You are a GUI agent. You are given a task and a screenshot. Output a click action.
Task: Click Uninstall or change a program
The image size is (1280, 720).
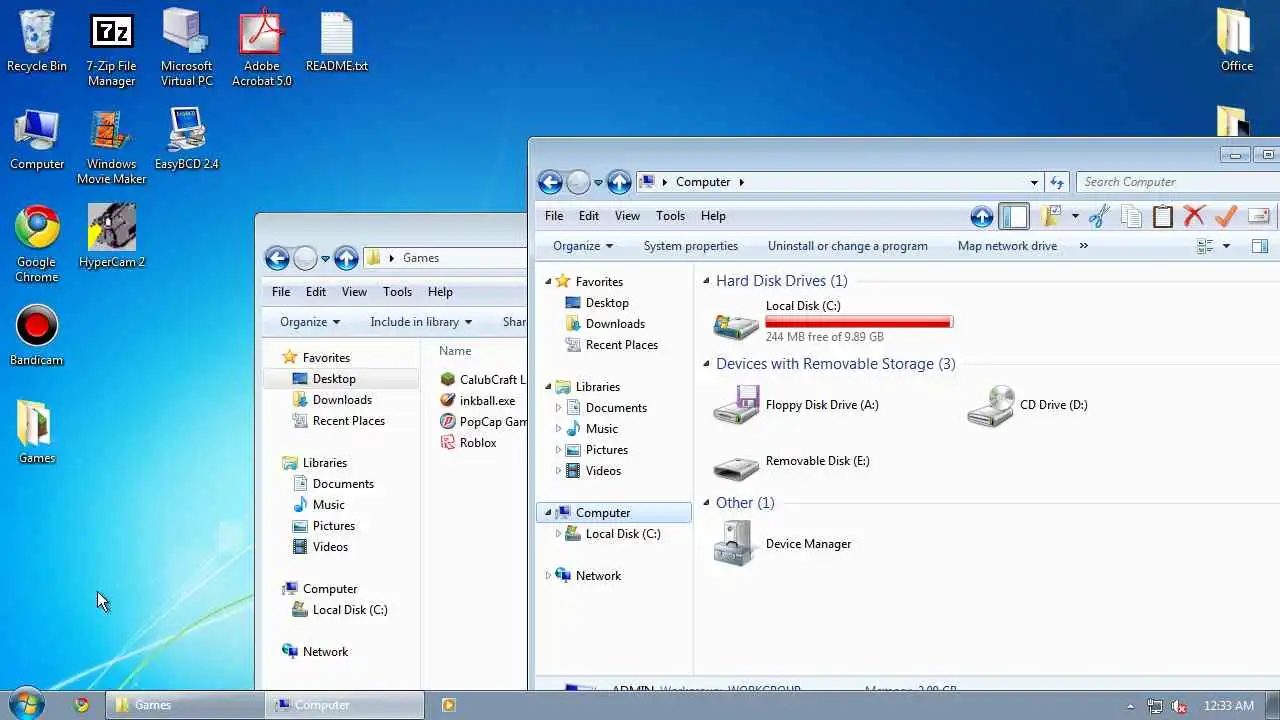[x=848, y=246]
